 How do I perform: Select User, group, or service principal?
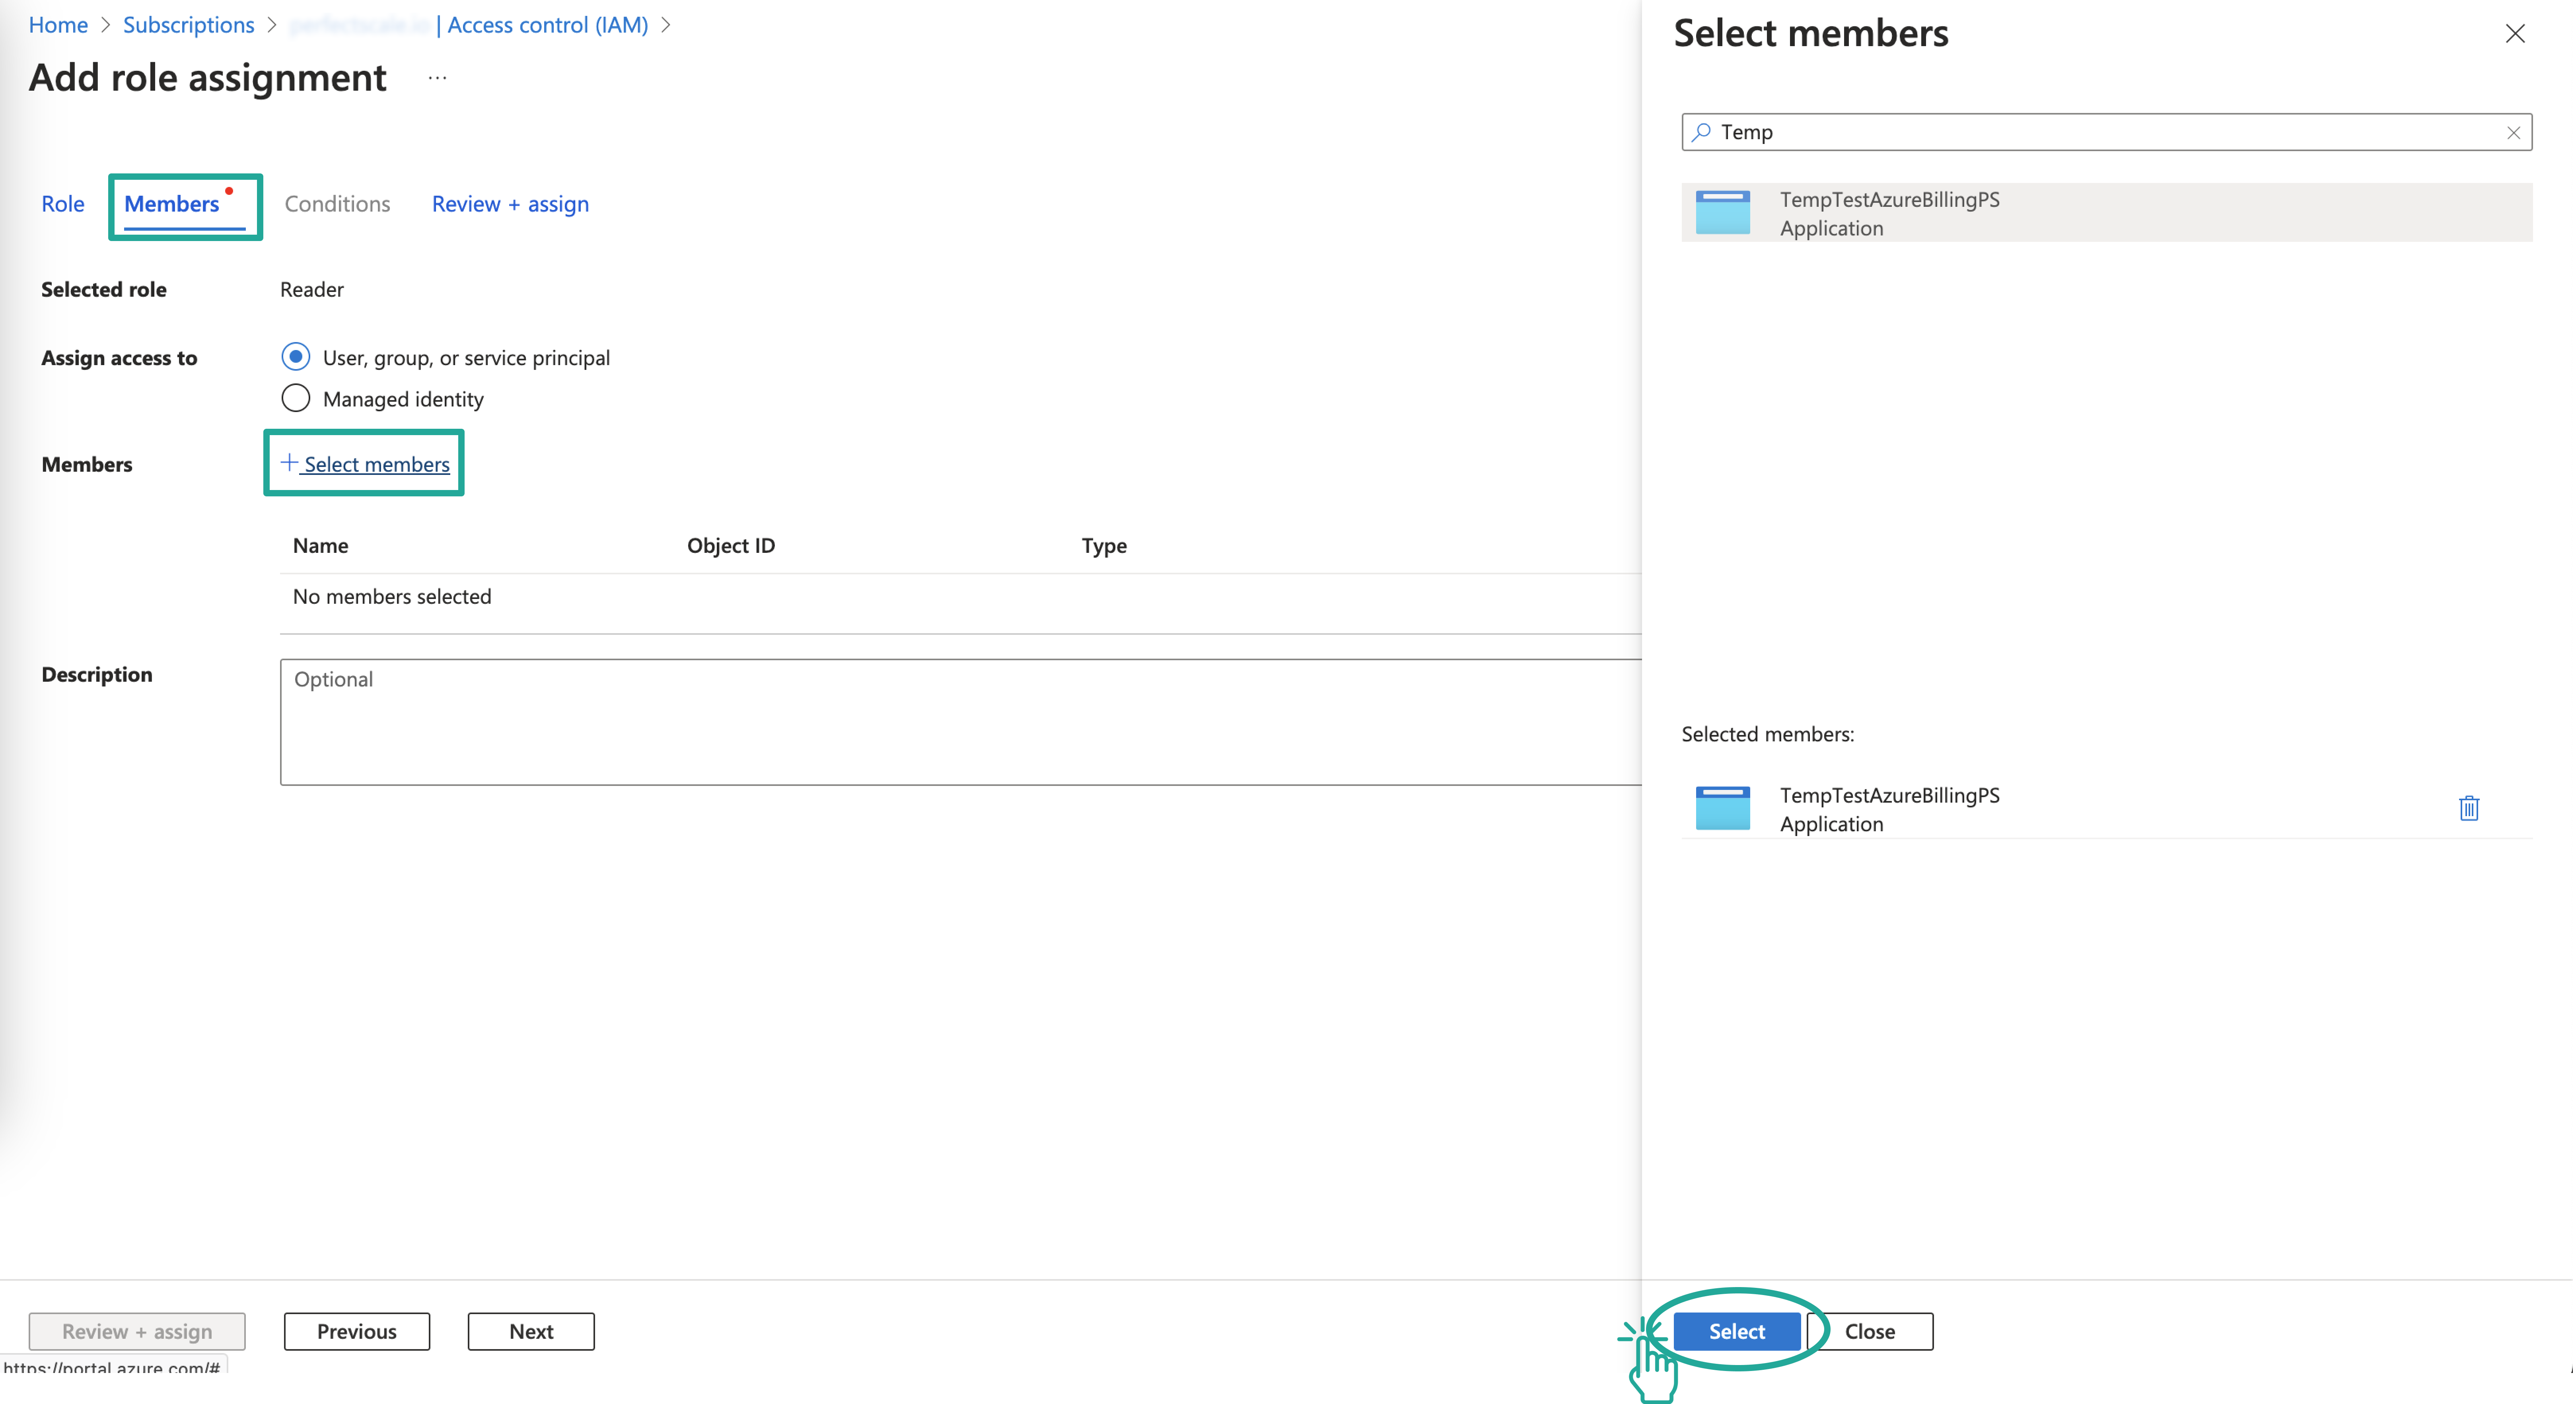tap(296, 357)
